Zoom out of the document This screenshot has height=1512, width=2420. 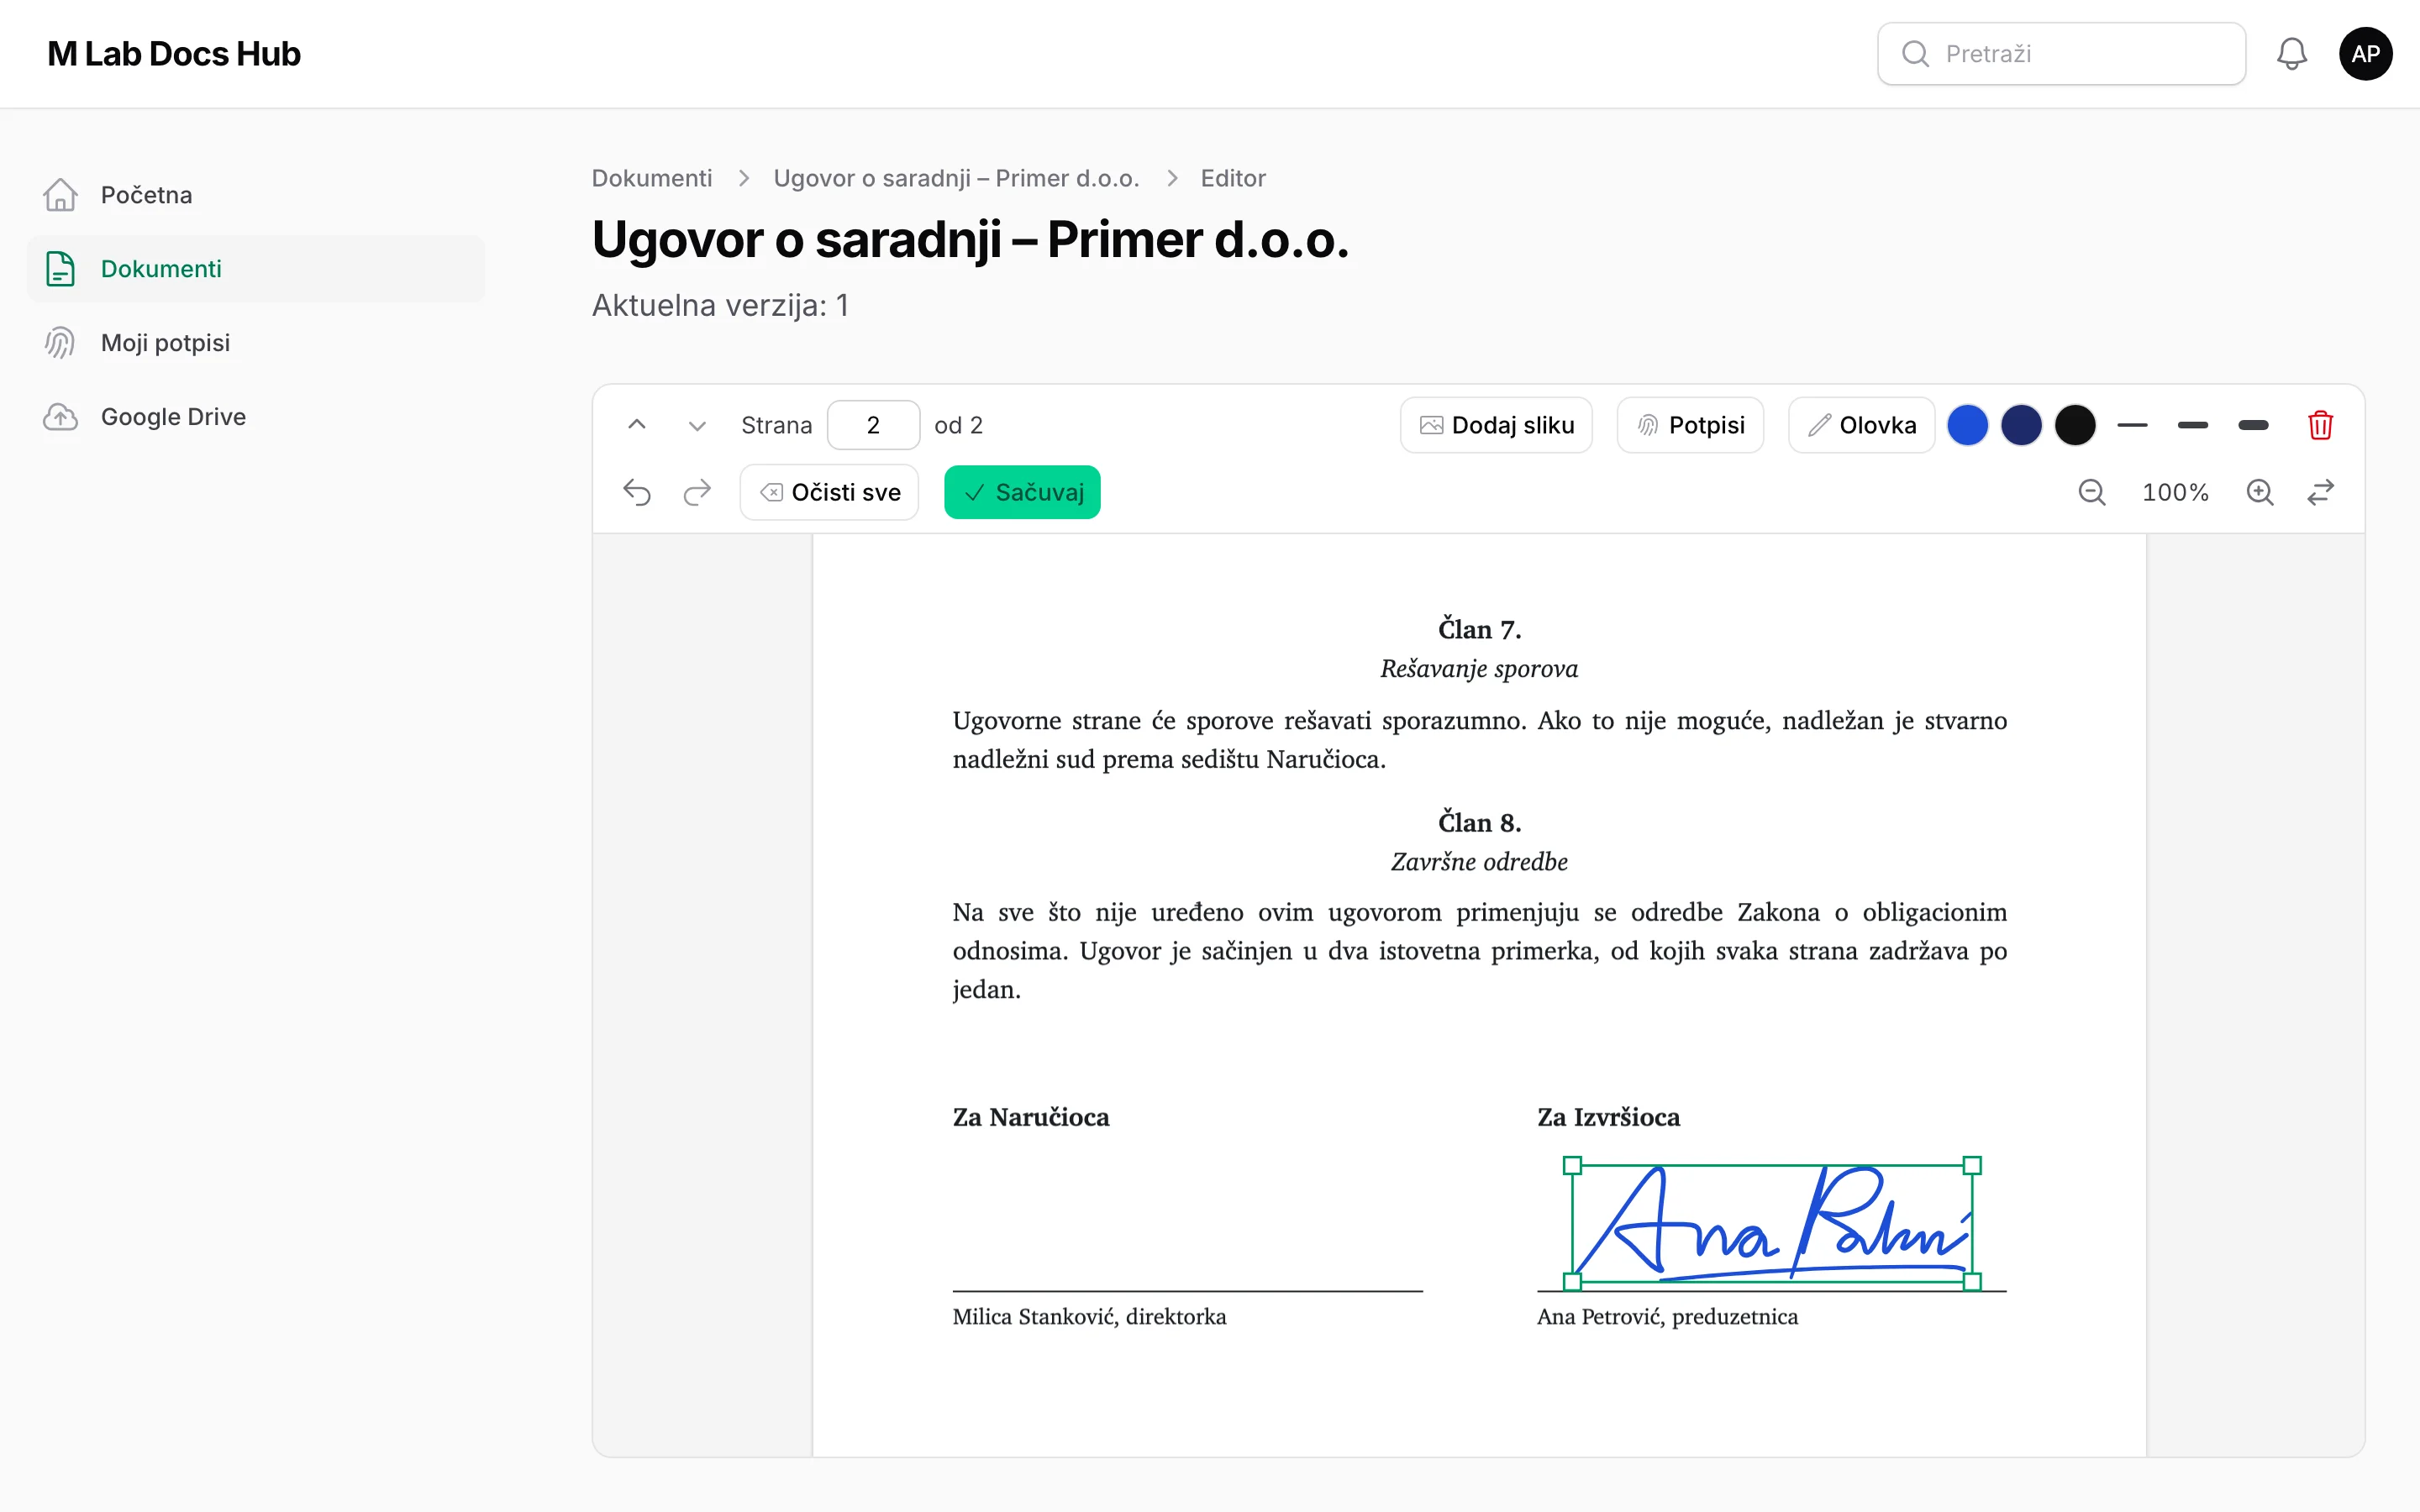pos(2092,492)
